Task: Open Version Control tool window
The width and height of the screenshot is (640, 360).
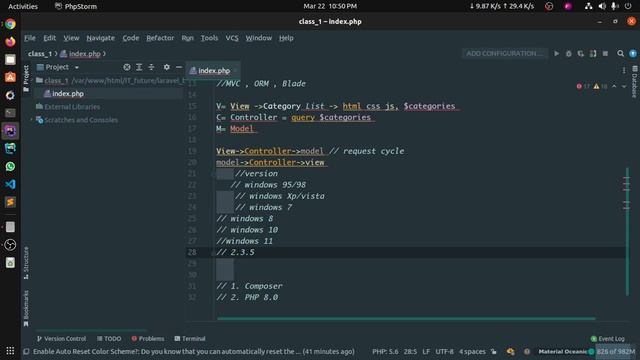Action: 62,339
